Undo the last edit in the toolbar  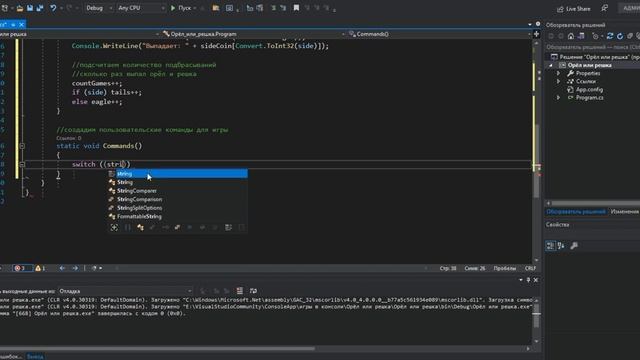53,8
